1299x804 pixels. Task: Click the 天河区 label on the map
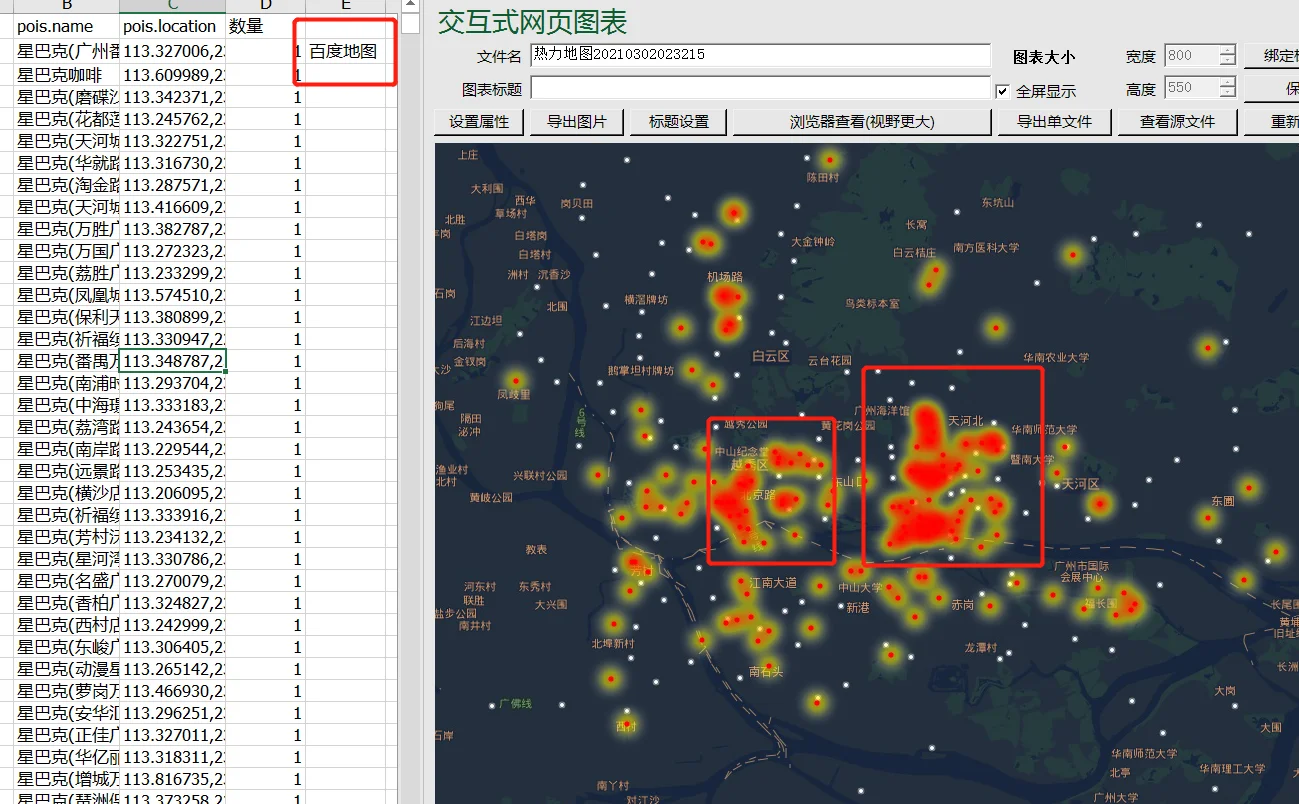tap(1081, 484)
